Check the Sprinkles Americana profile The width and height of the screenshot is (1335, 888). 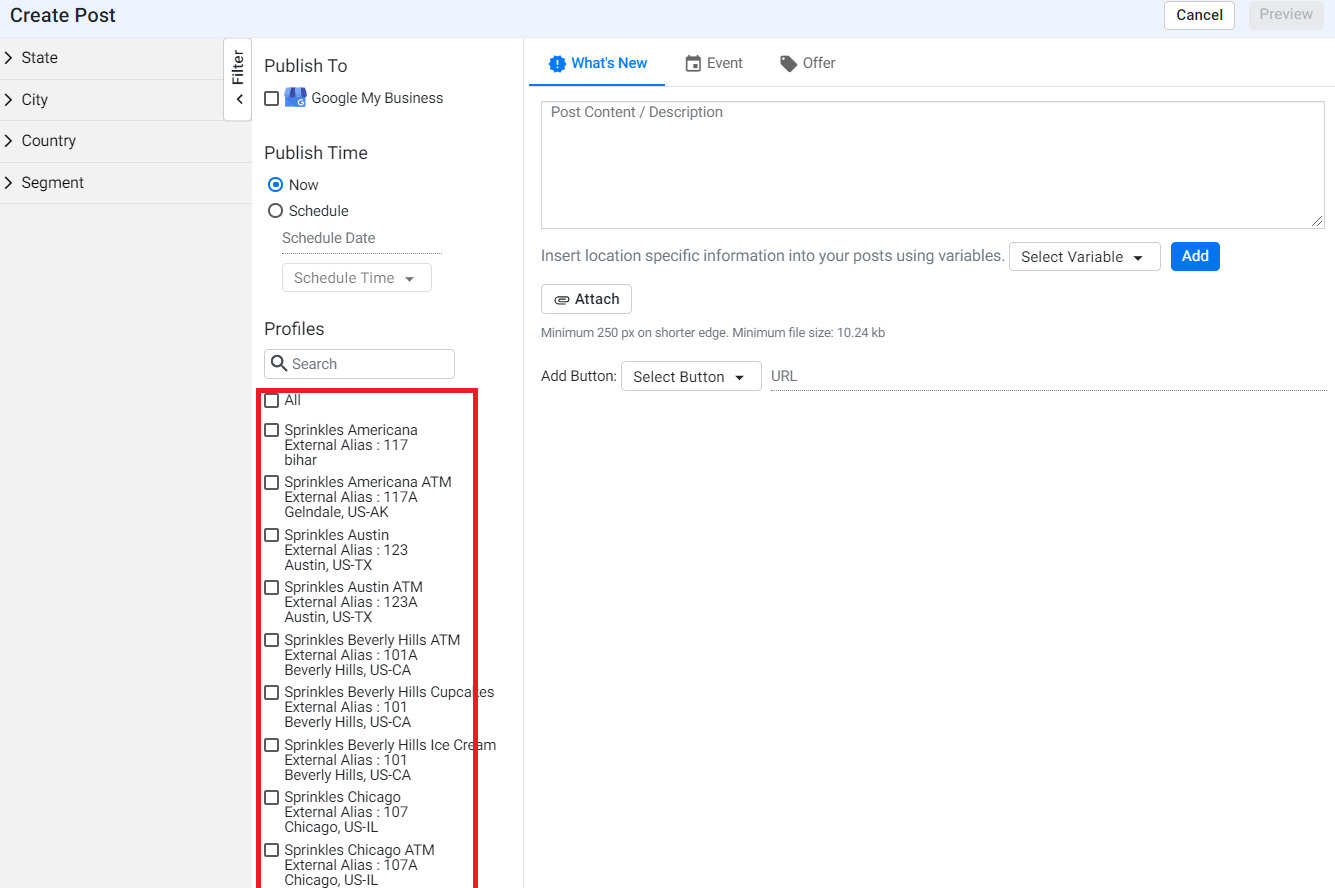pyautogui.click(x=271, y=430)
